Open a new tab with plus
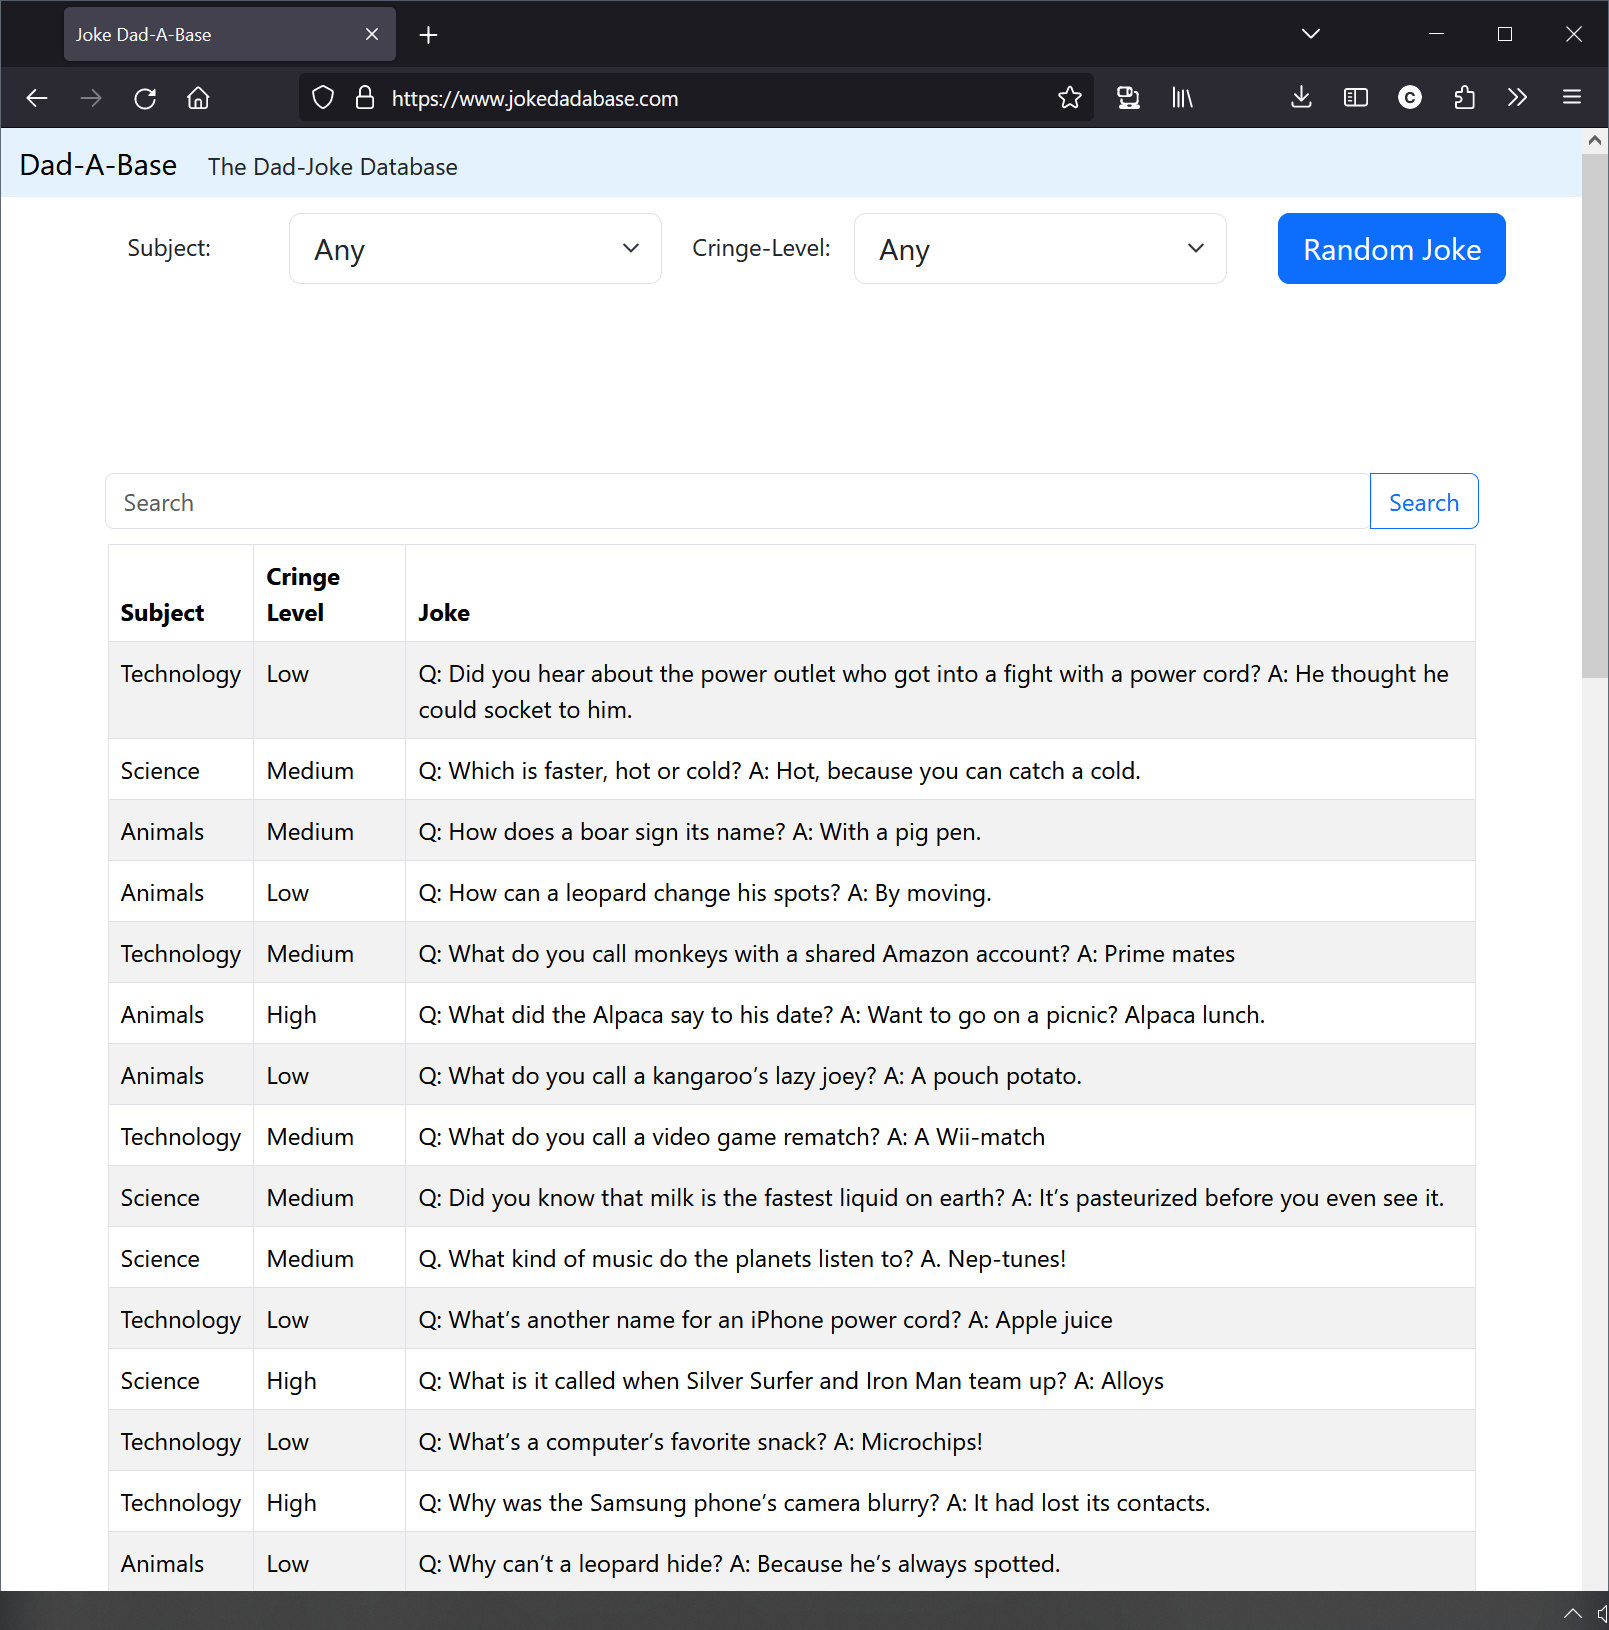The width and height of the screenshot is (1609, 1630). click(428, 35)
